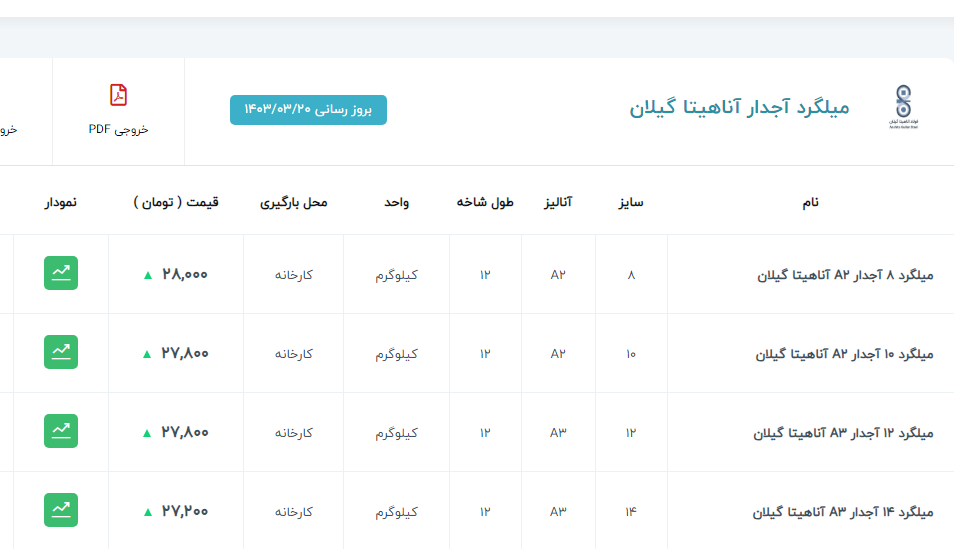Open chart for 8mm A2 rebar row
This screenshot has height=549, width=954.
(61, 274)
